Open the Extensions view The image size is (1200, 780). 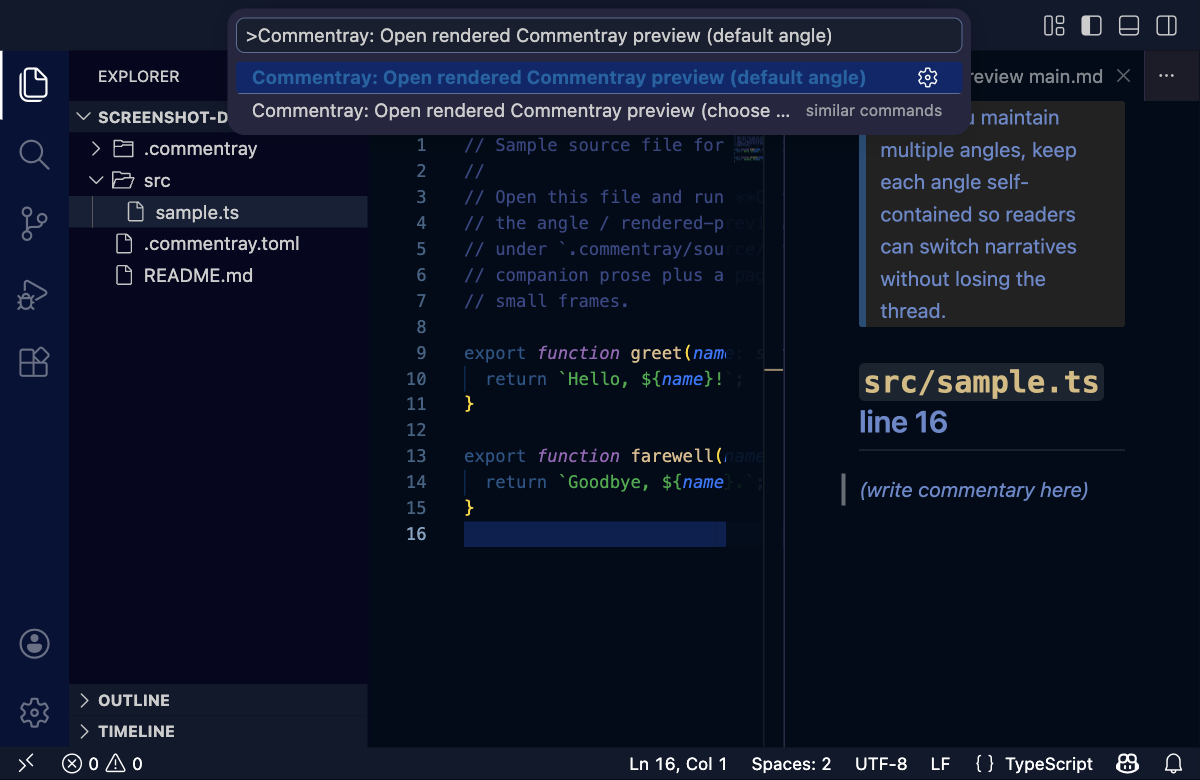click(x=34, y=362)
